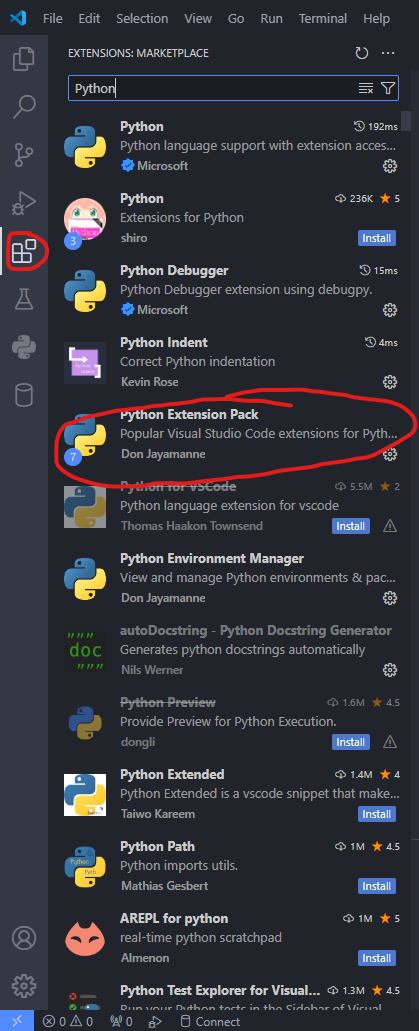Open the Explorer view in activity bar
Screen dimensions: 419x1031
click(24, 60)
